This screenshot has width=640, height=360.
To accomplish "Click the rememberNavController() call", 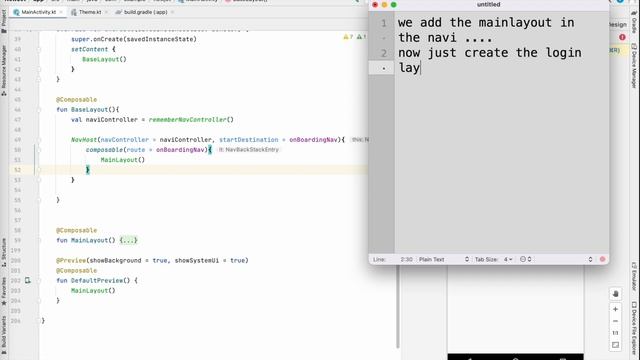I will point(191,120).
